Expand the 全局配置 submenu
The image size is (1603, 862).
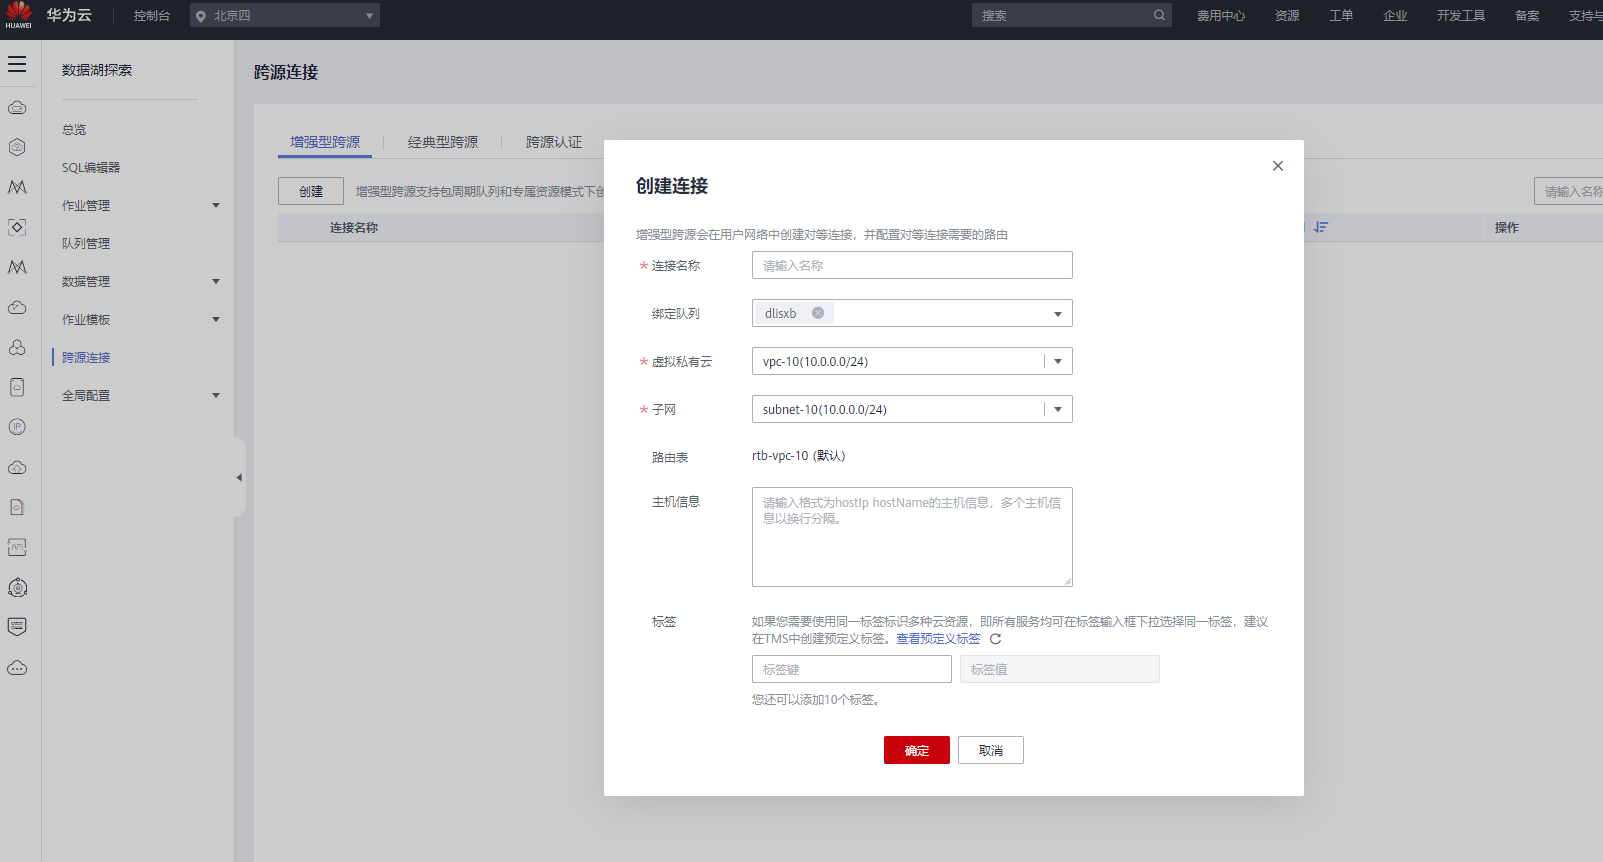tap(215, 395)
